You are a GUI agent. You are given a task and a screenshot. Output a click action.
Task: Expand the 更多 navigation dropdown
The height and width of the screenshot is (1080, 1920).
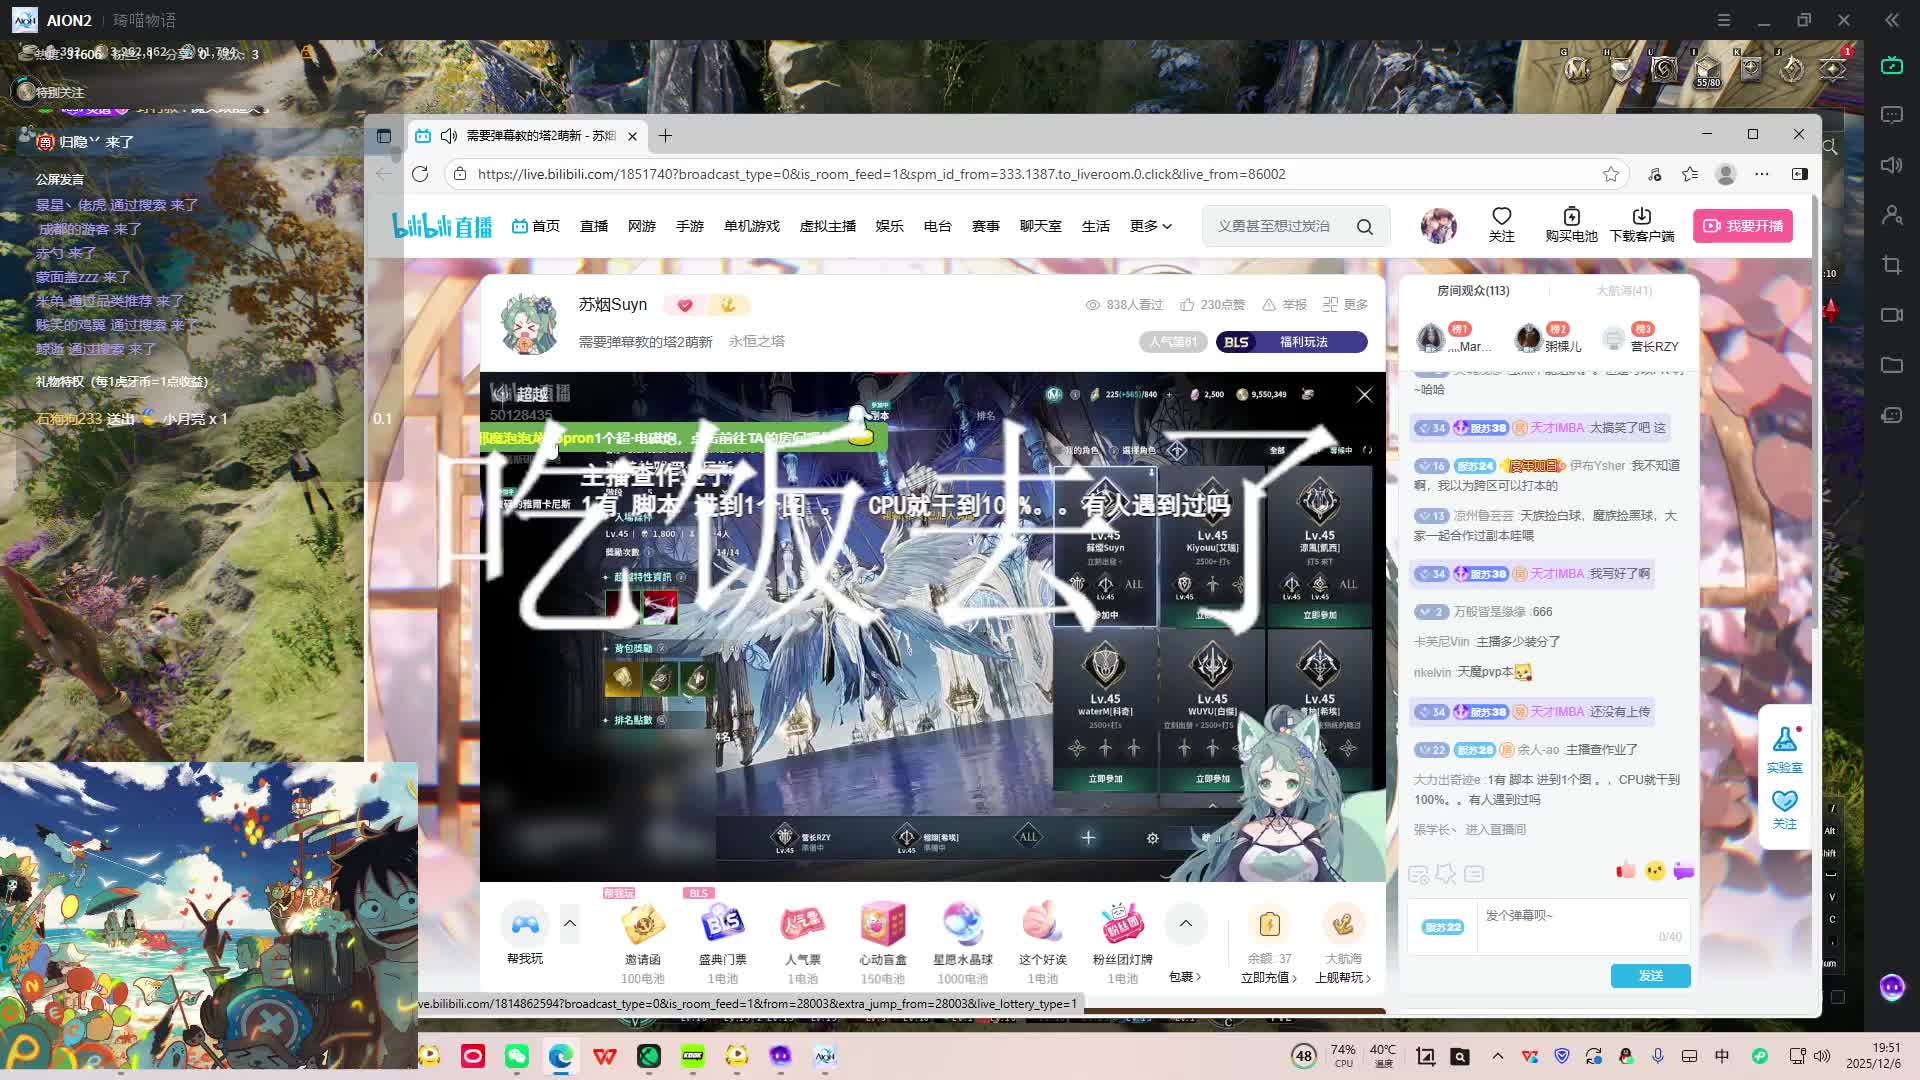coord(1150,226)
